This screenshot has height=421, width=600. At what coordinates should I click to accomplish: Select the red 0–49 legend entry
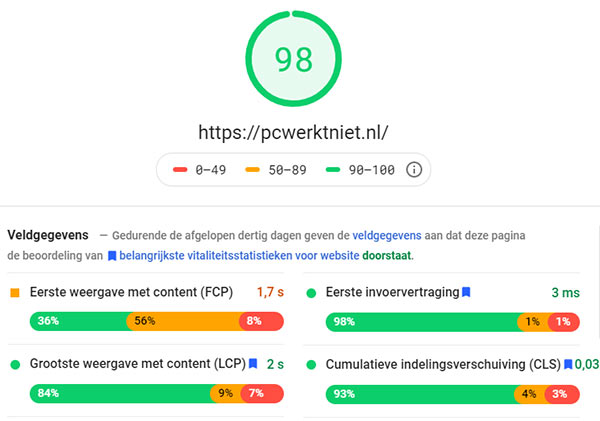(202, 170)
